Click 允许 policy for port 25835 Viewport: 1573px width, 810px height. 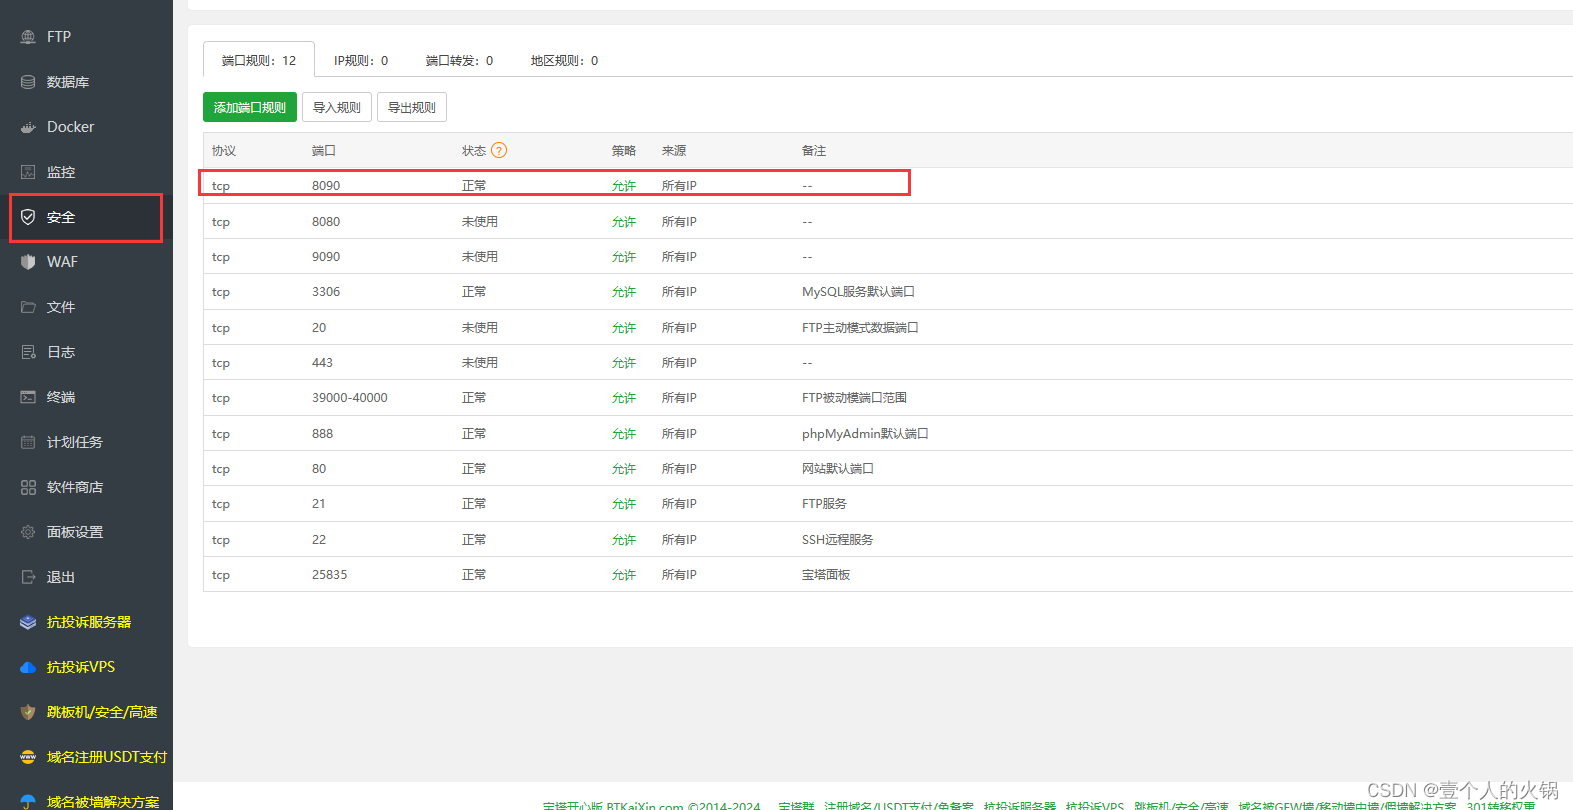[624, 575]
